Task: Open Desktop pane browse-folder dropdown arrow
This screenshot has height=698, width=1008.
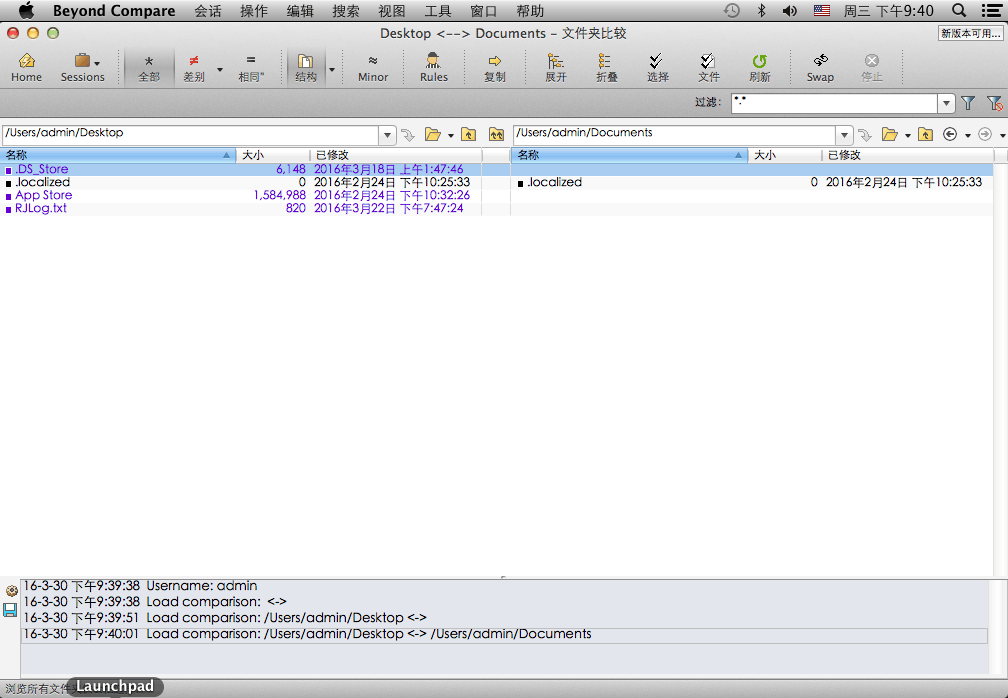Action: point(451,136)
